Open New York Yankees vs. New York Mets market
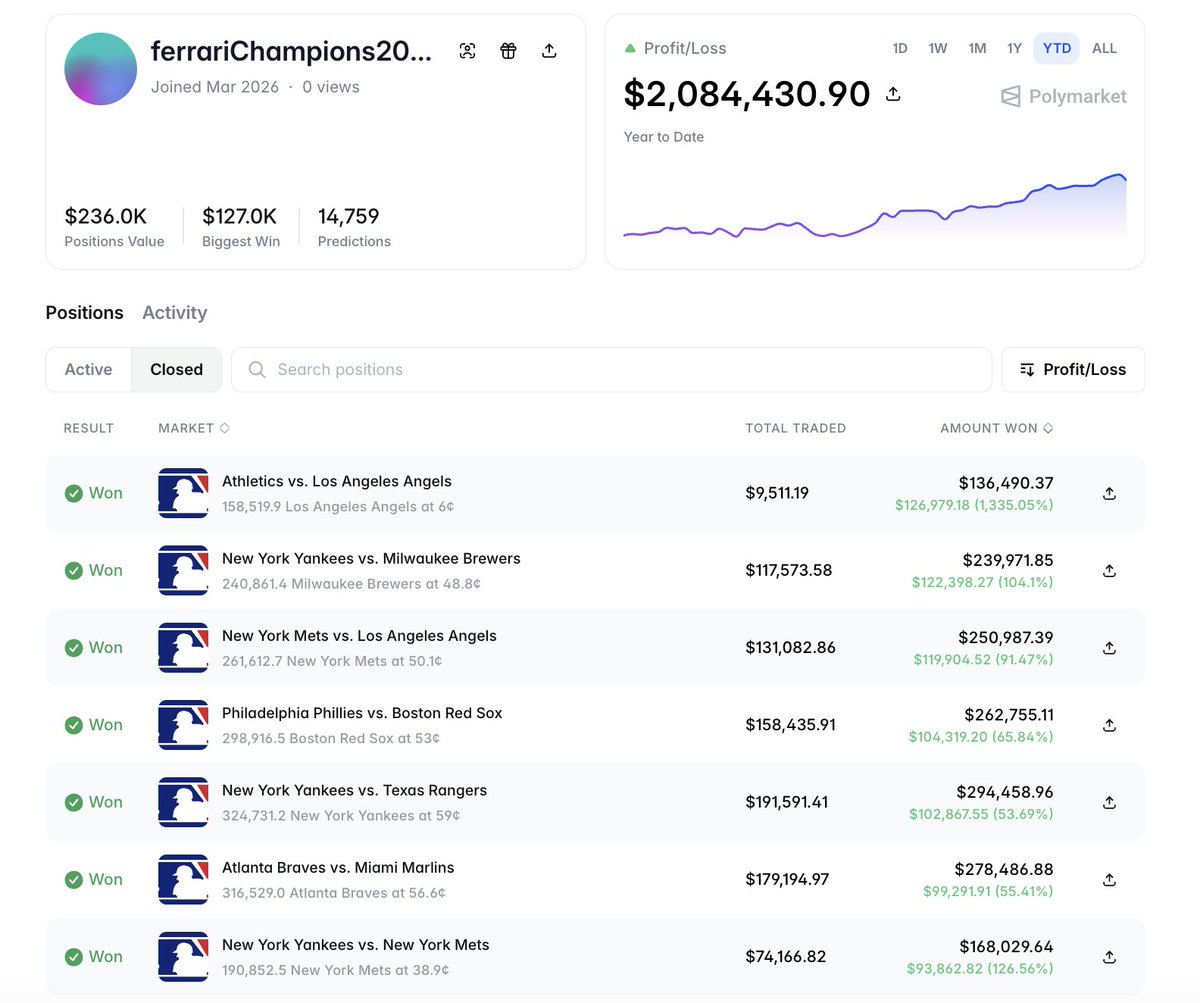 [356, 944]
